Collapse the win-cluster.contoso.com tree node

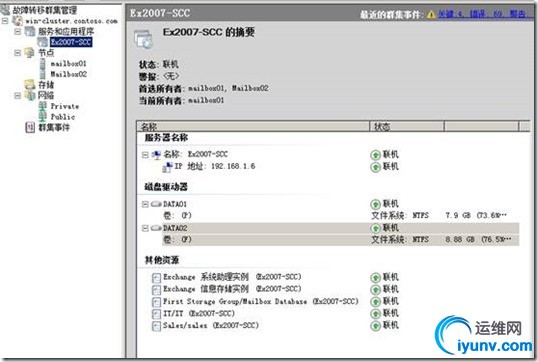5,21
